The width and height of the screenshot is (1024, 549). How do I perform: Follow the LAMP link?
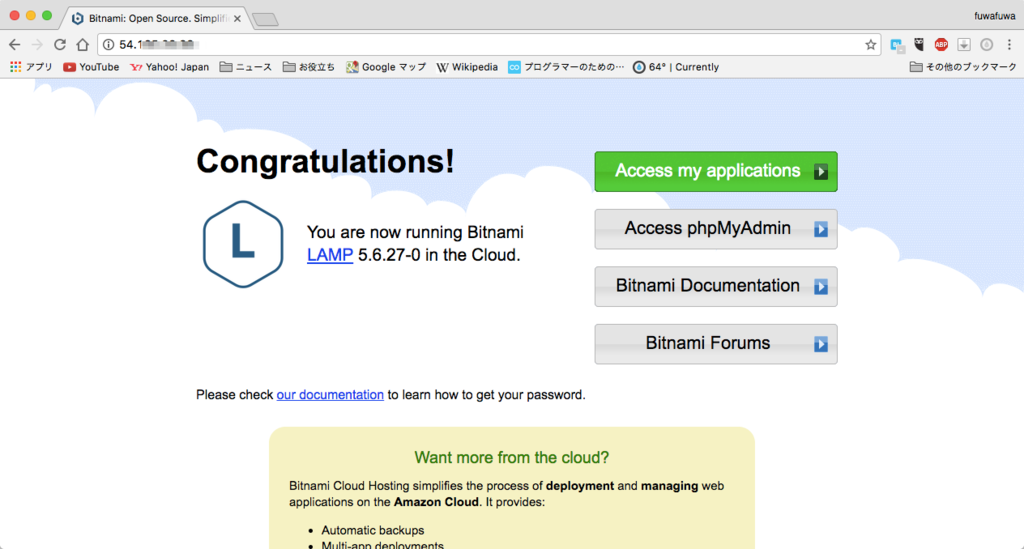(x=330, y=255)
